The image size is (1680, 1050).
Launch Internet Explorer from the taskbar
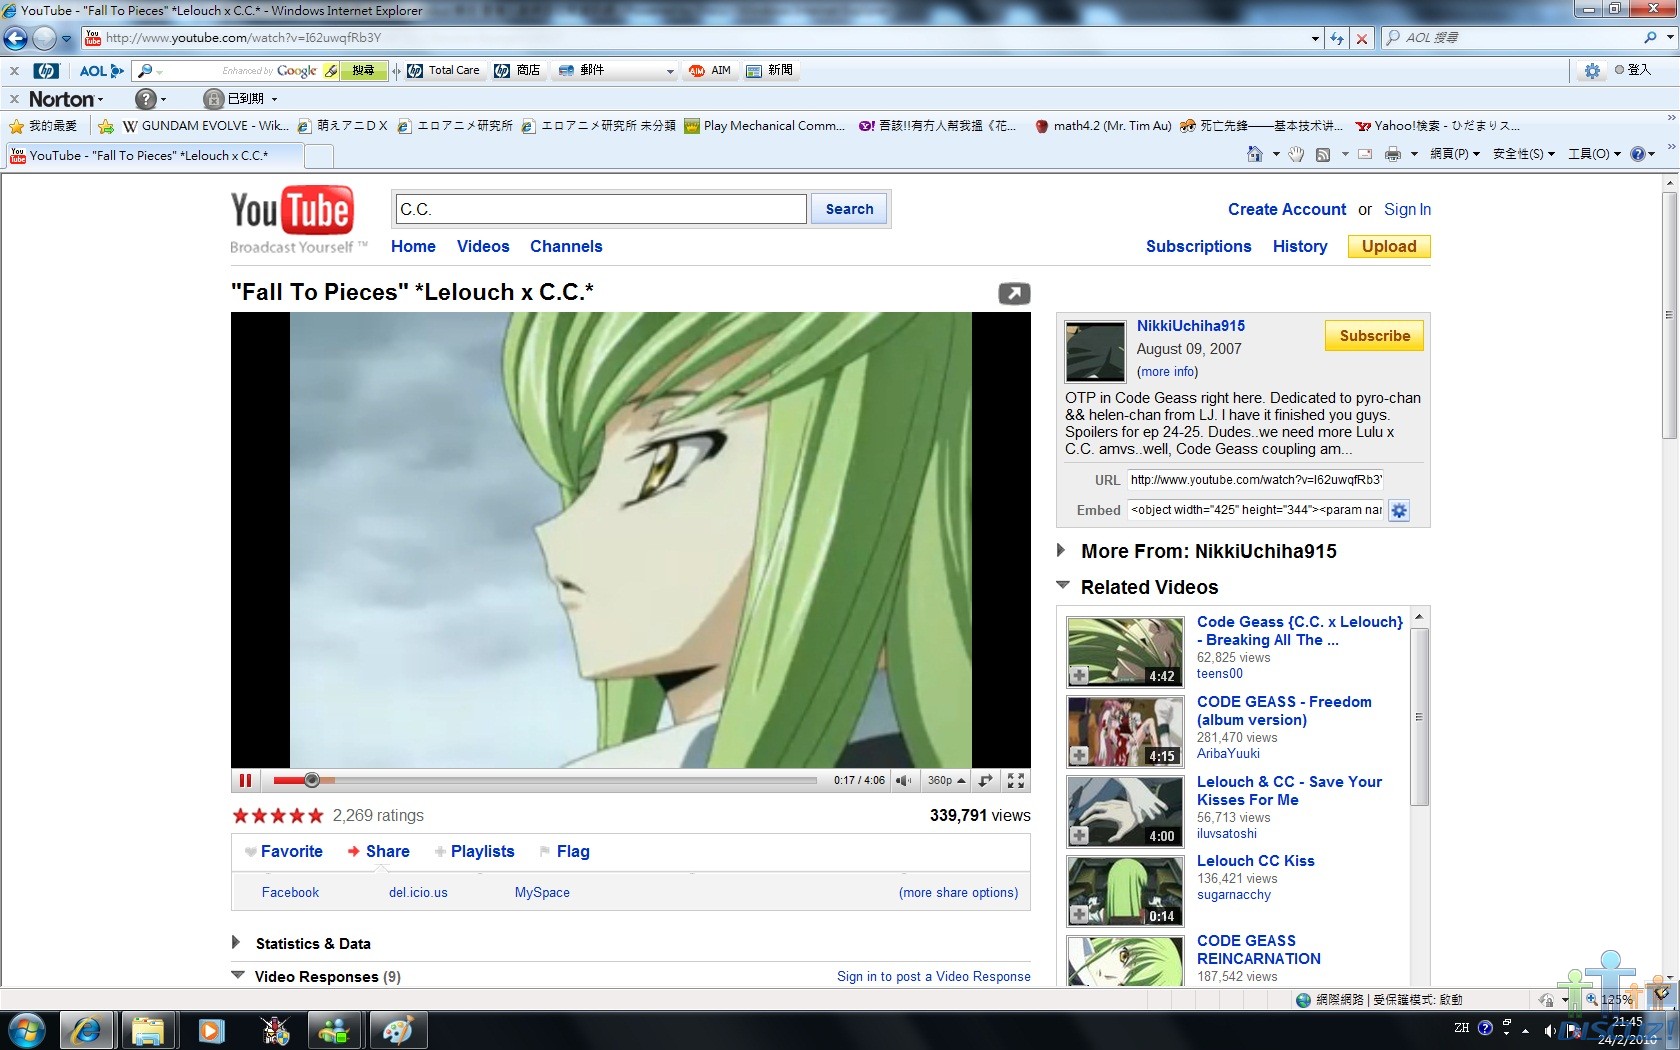coord(86,1030)
